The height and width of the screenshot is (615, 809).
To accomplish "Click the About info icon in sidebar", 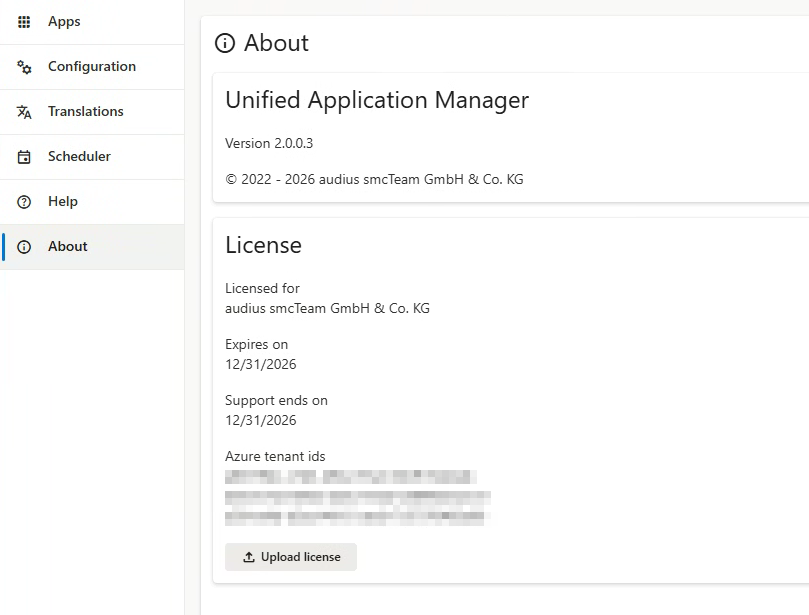I will (x=24, y=247).
